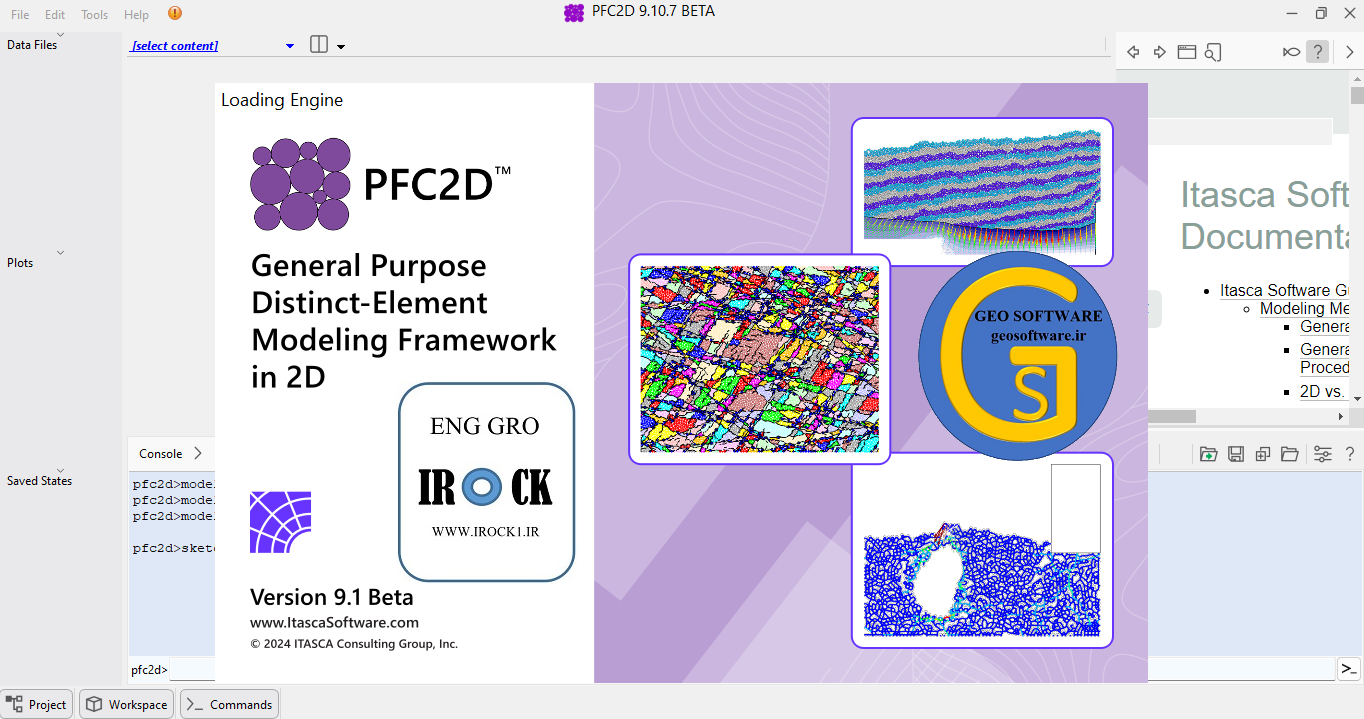Screen dimensions: 1364x719
Task: Click the help search page icon
Action: pyautogui.click(x=1213, y=52)
